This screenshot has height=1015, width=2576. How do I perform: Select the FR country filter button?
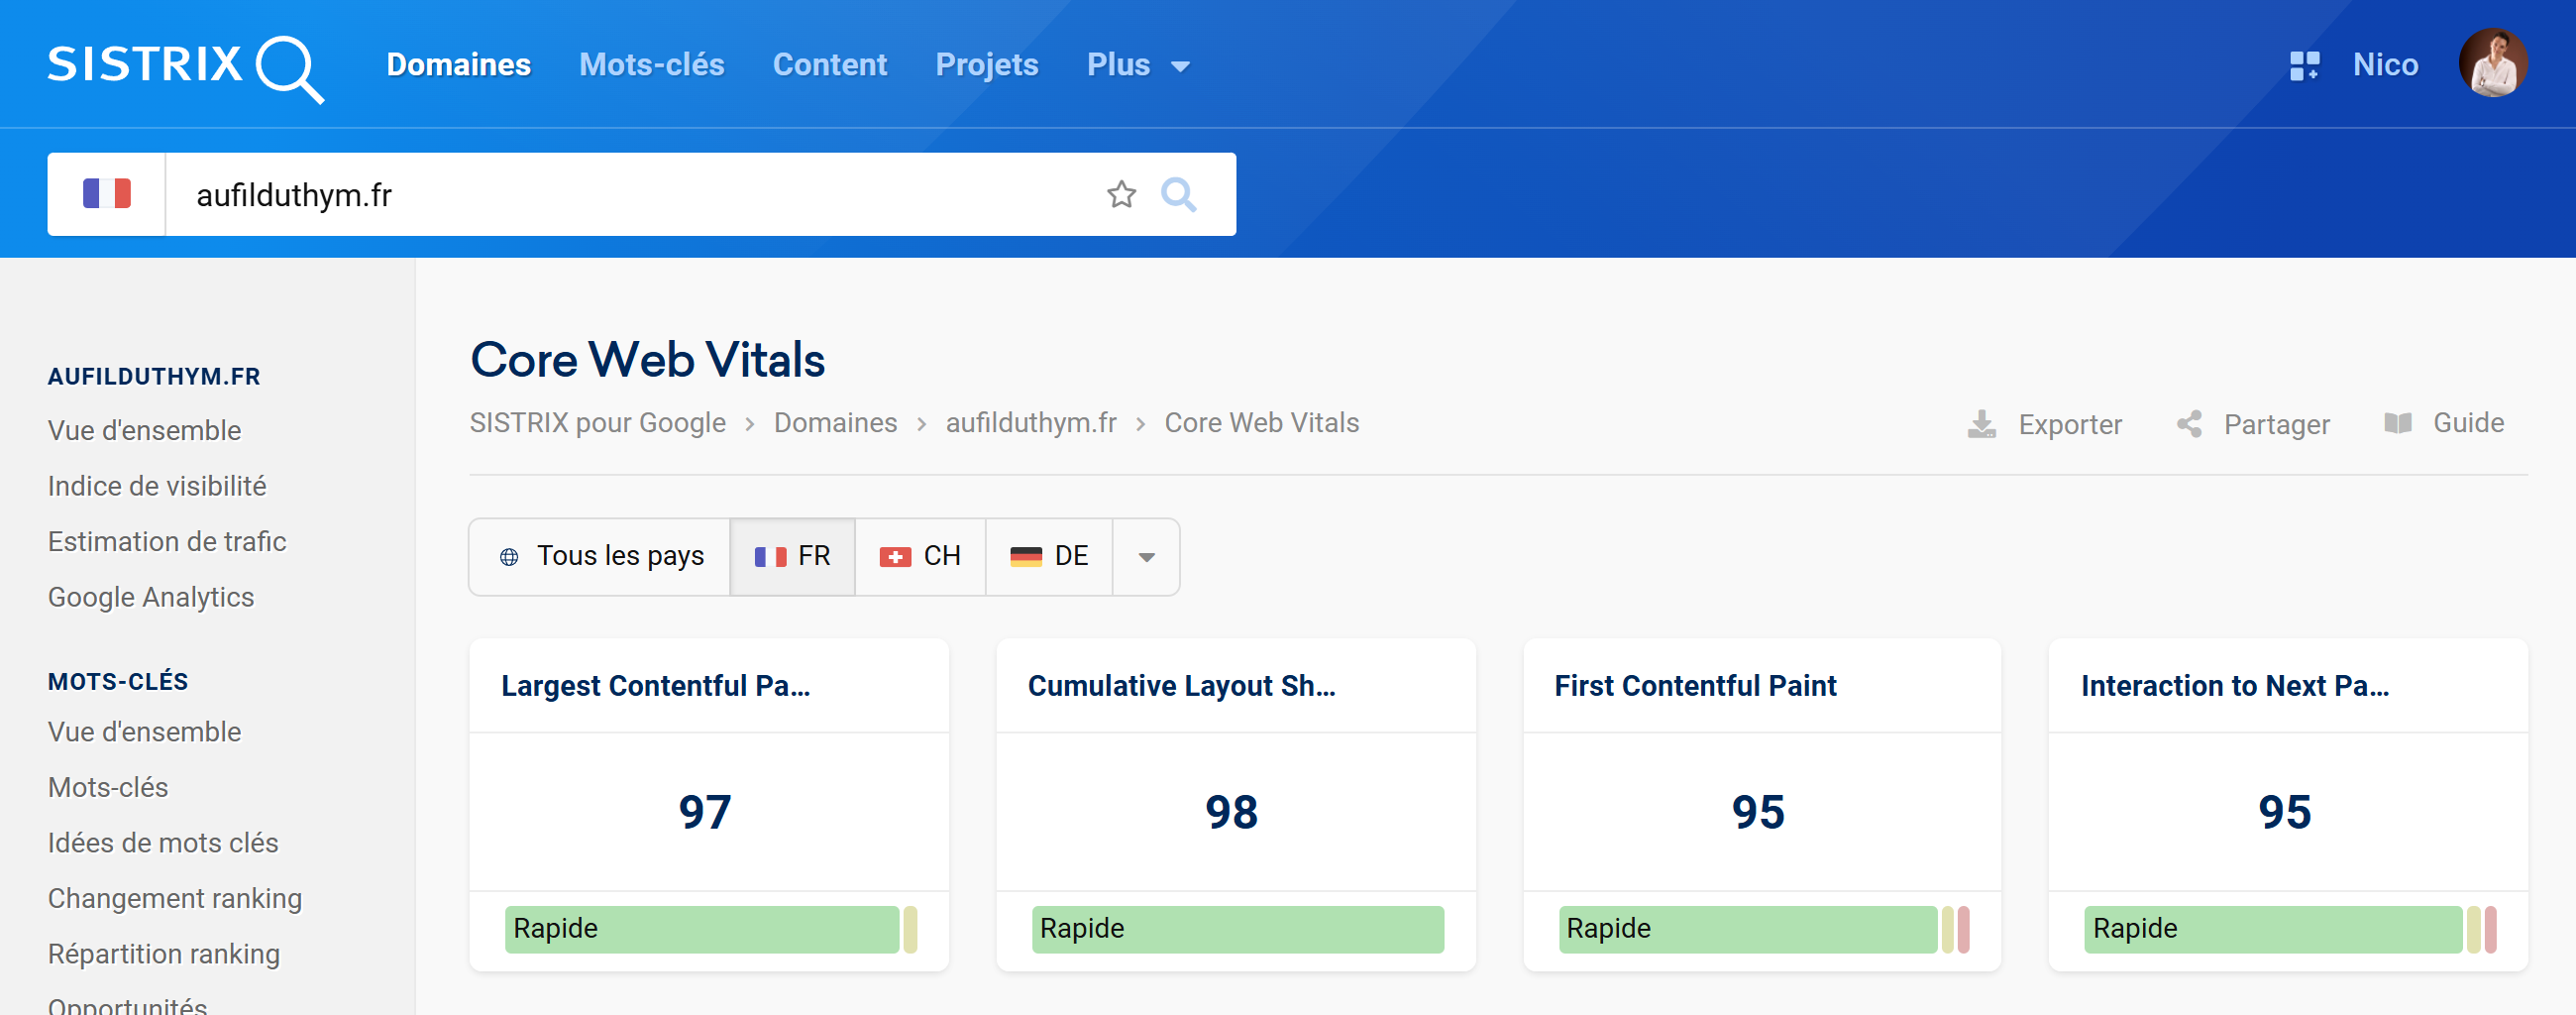click(793, 556)
